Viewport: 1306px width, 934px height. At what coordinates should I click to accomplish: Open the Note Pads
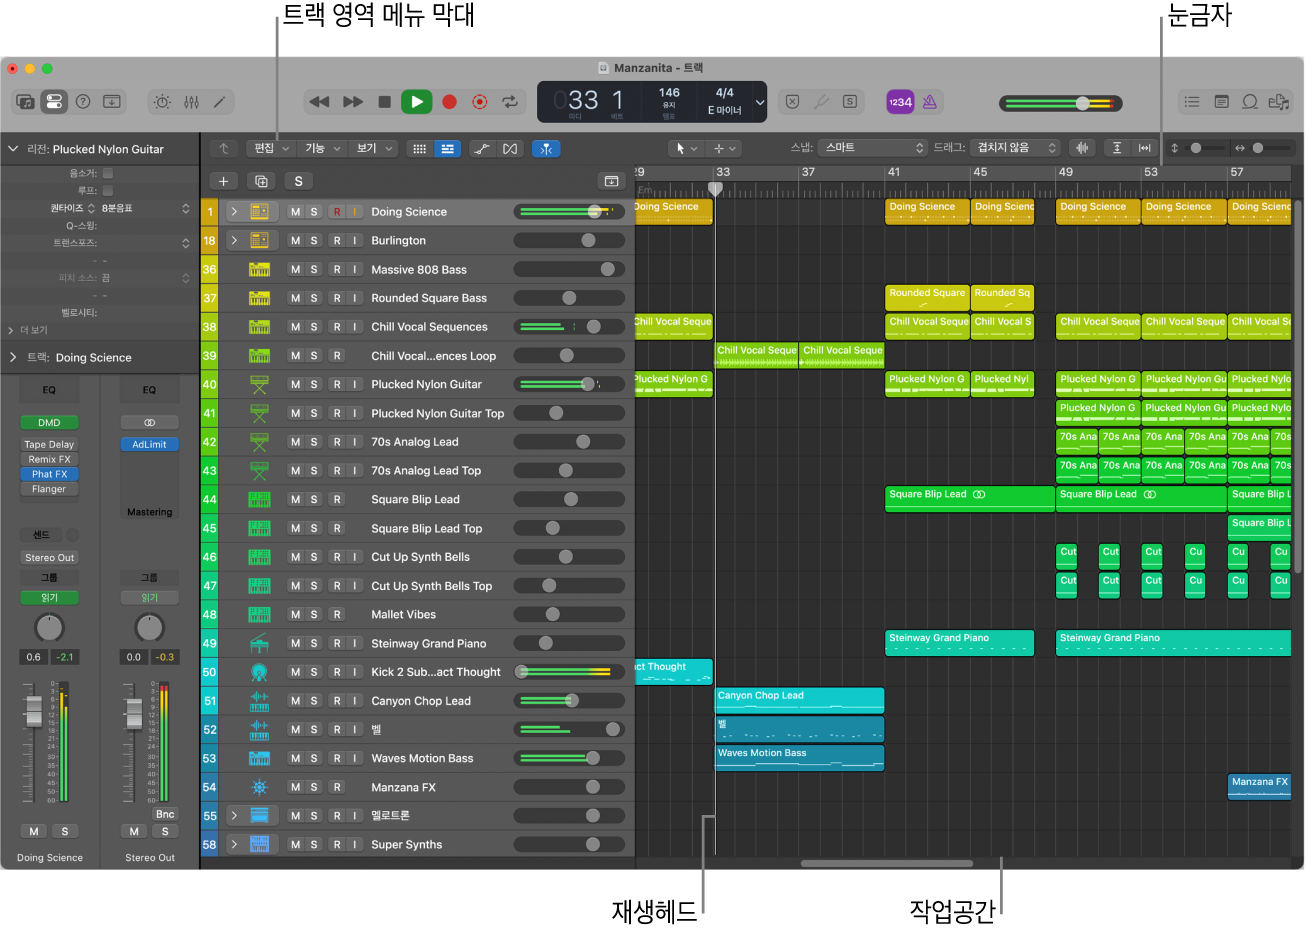1221,102
